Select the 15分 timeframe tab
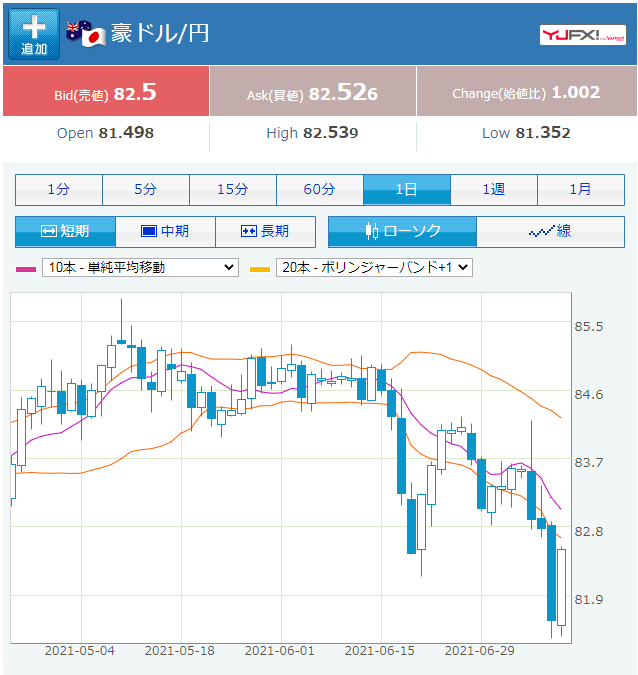This screenshot has width=638, height=675. [x=233, y=189]
